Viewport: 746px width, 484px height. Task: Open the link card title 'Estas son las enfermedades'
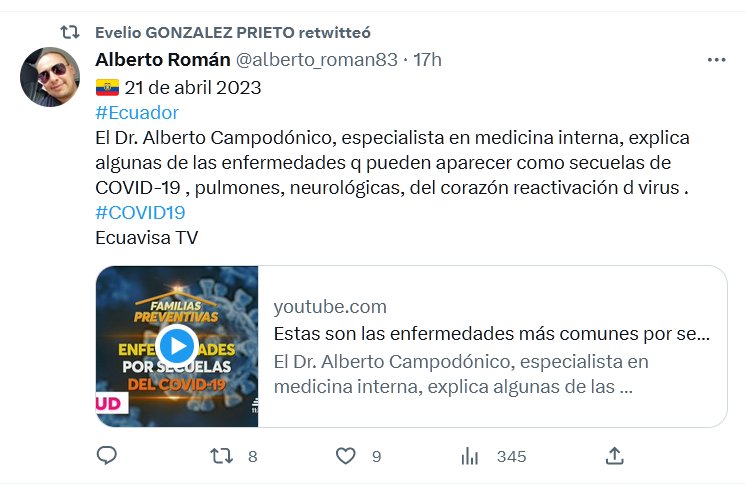pos(492,333)
